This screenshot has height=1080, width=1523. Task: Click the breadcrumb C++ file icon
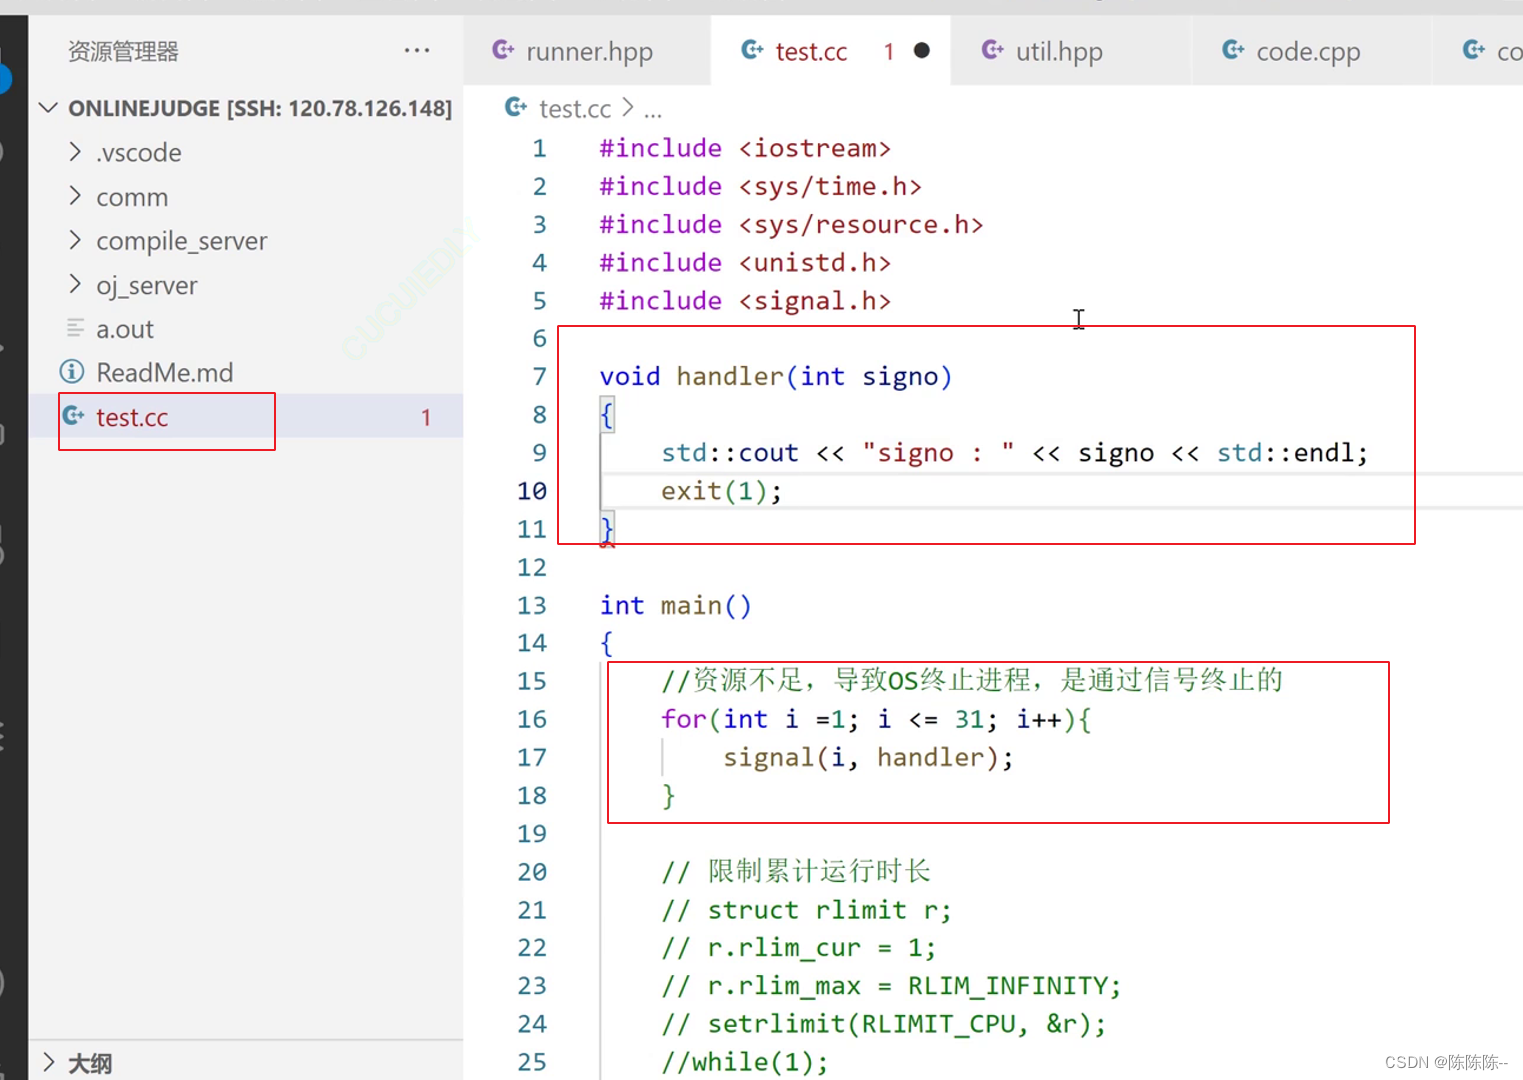click(x=516, y=107)
